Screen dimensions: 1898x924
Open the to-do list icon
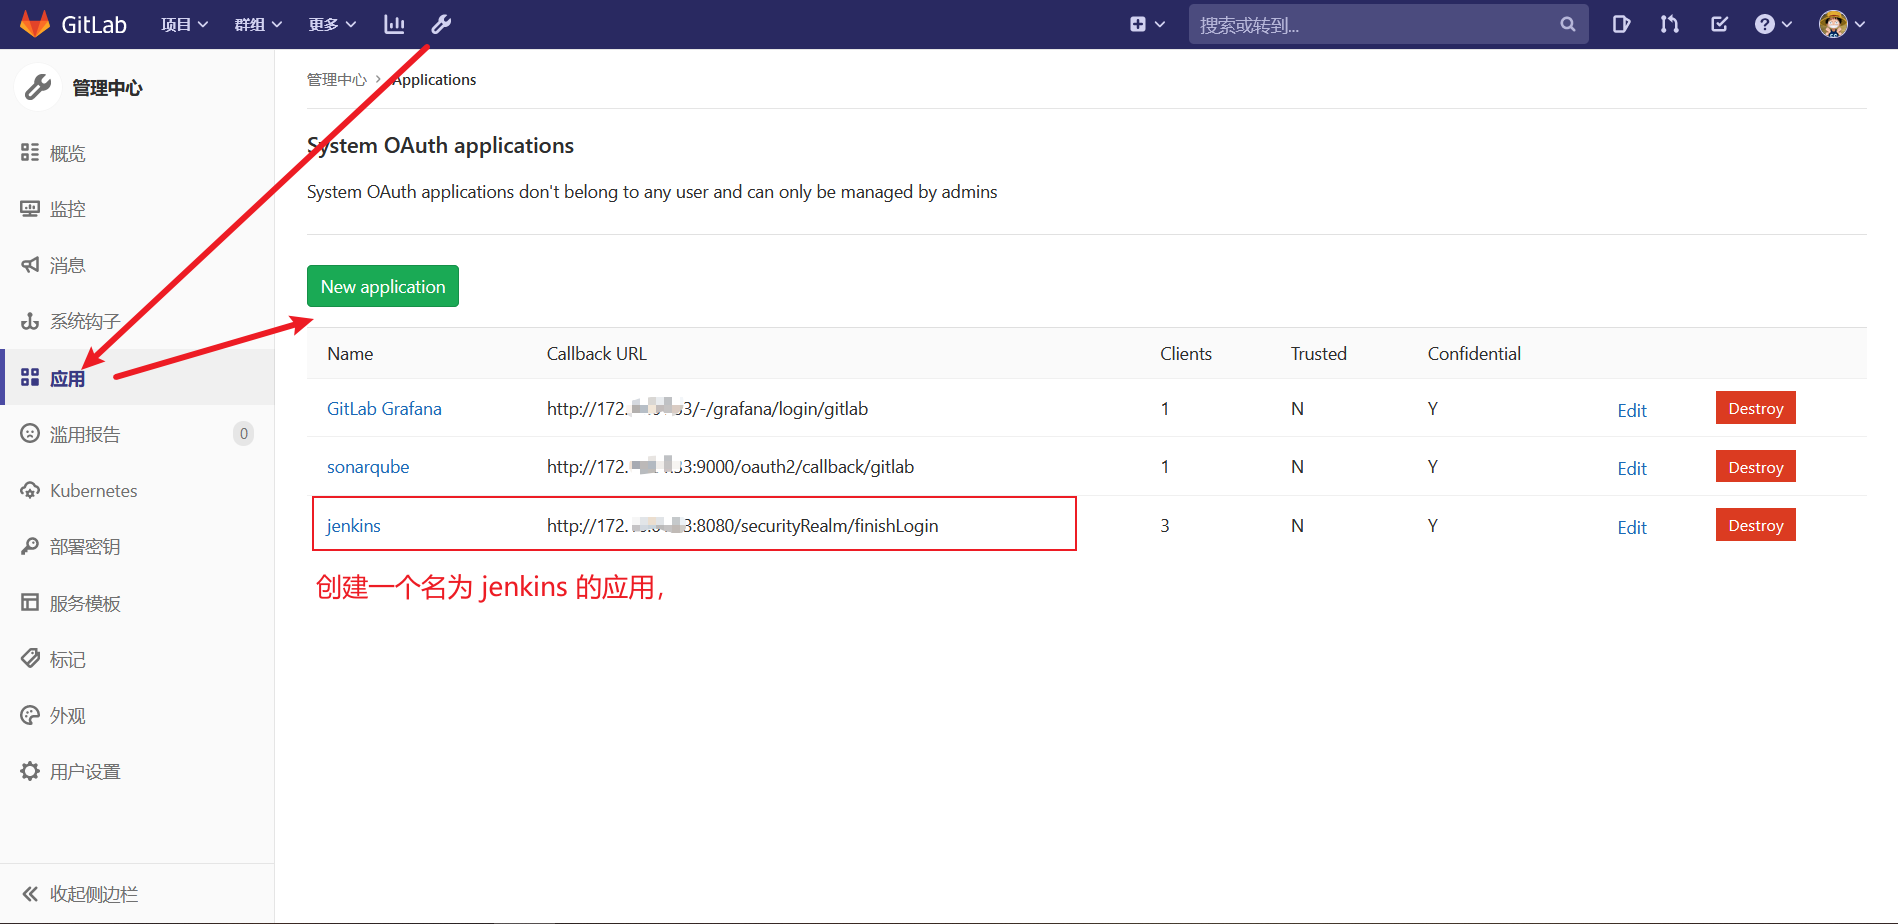point(1719,24)
